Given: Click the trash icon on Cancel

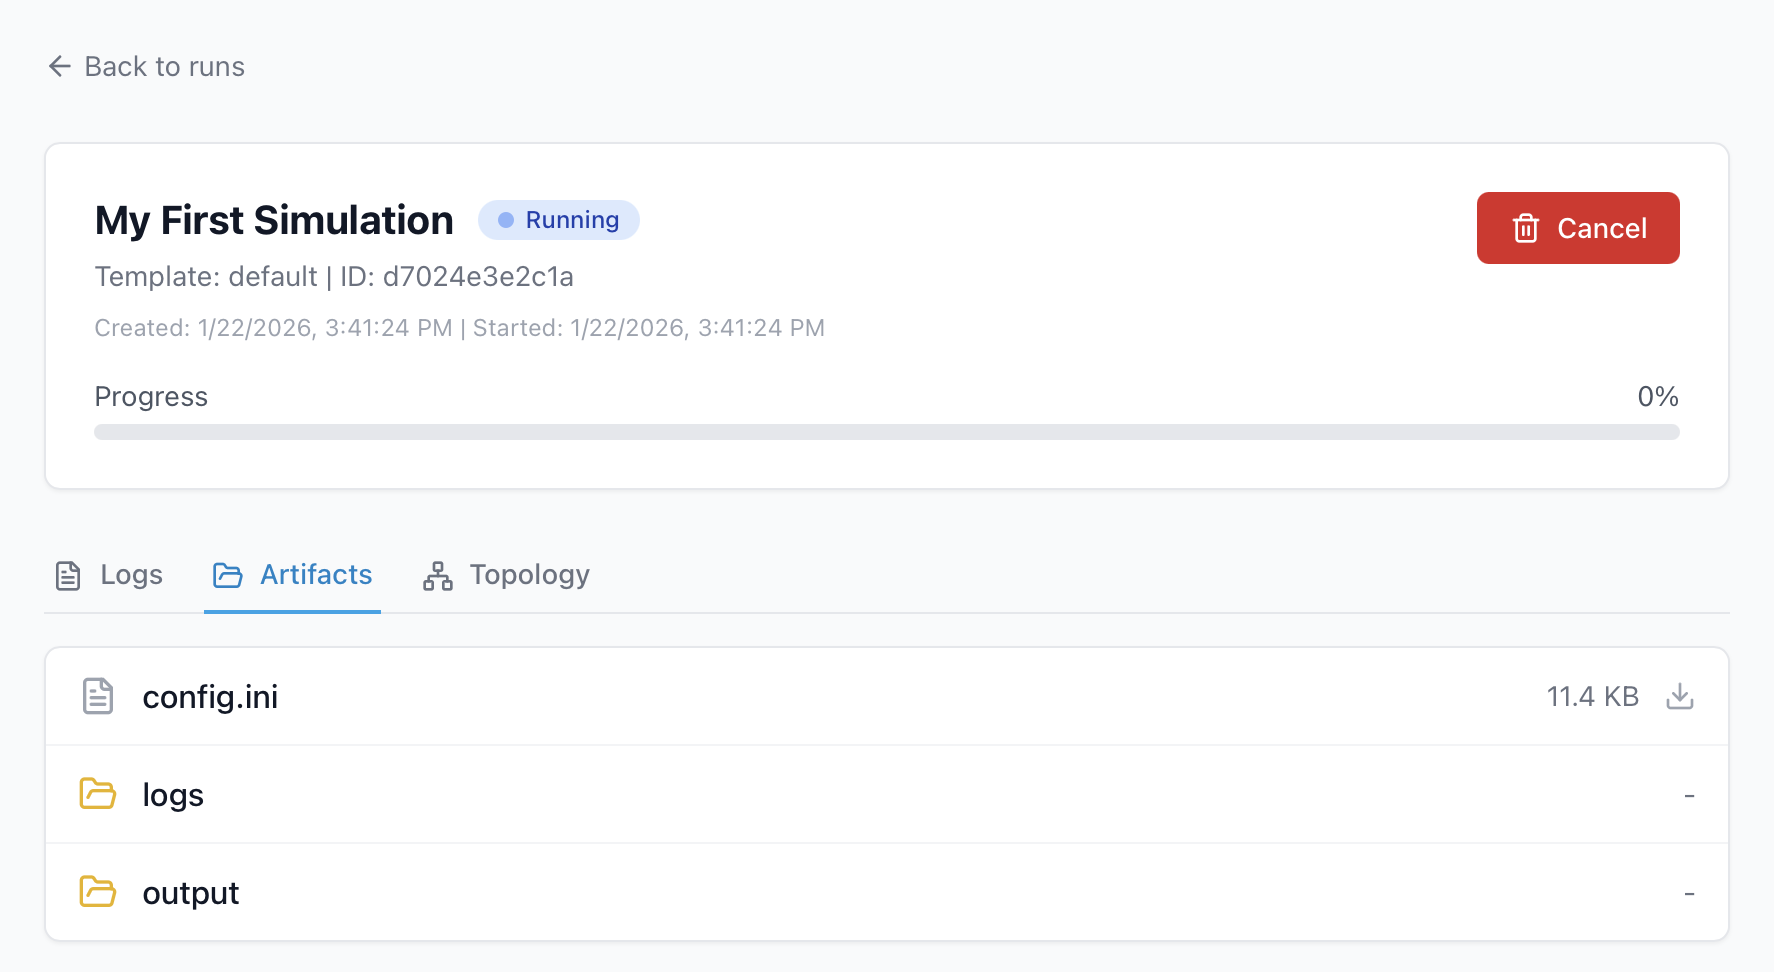Looking at the screenshot, I should (x=1525, y=229).
